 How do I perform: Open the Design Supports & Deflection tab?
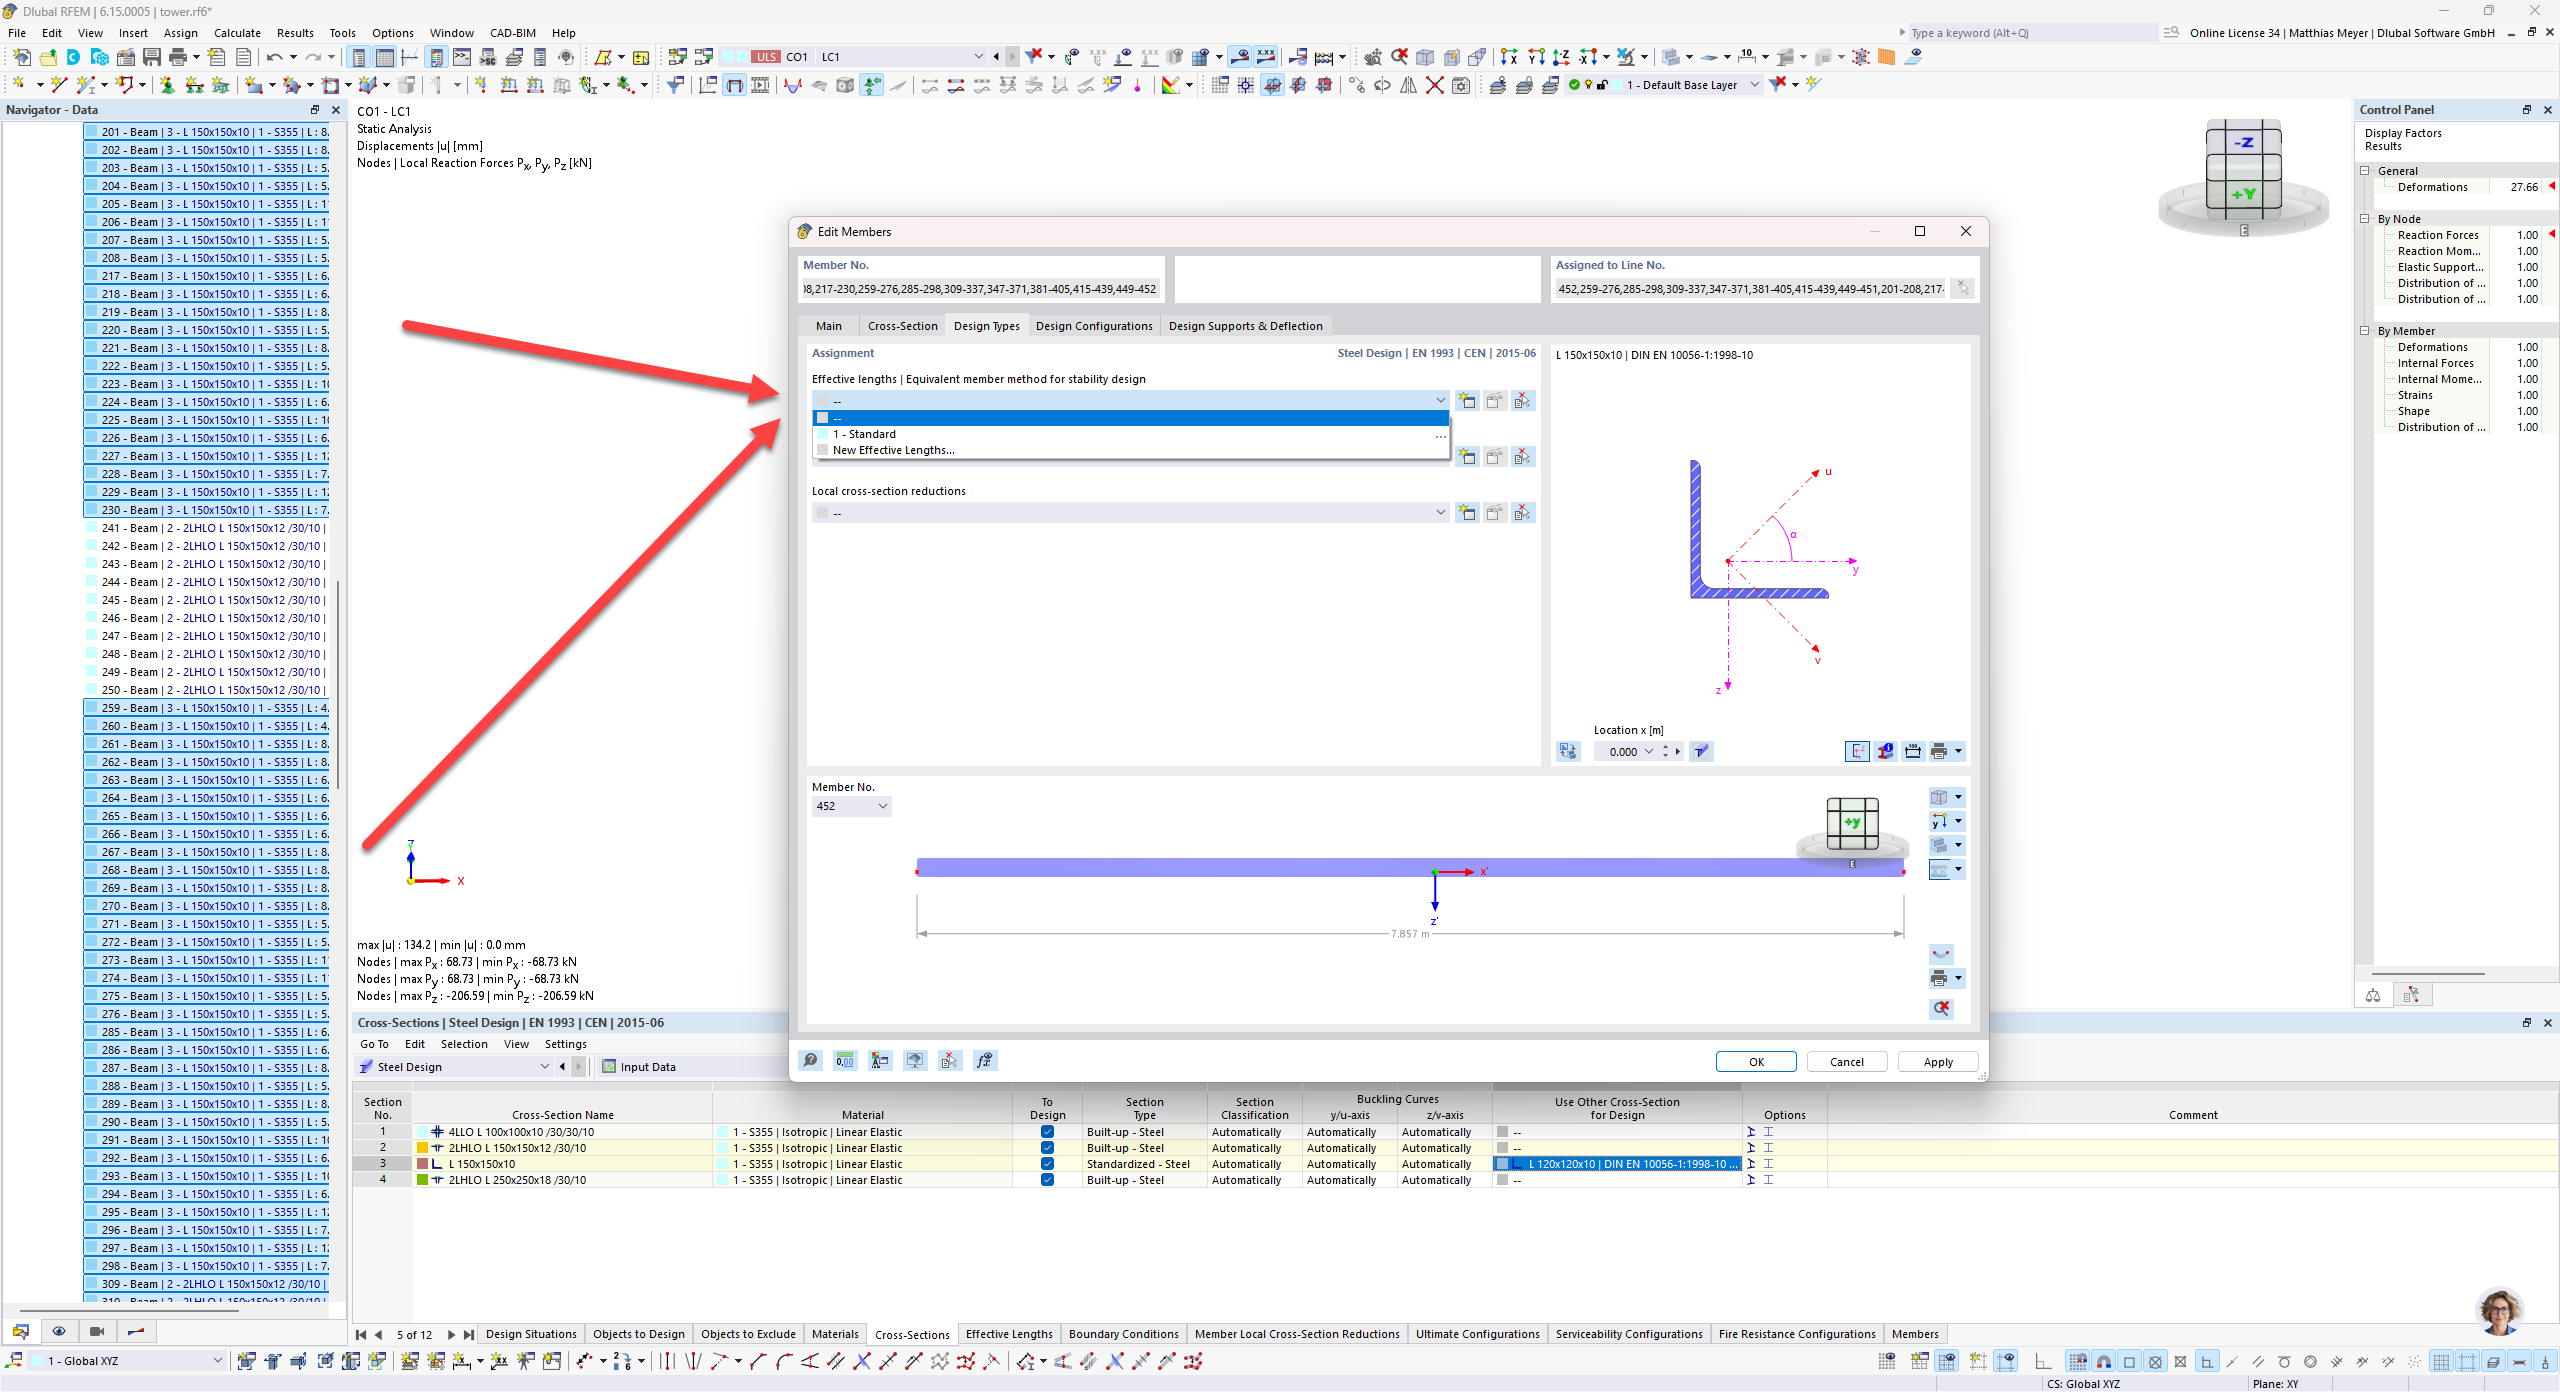coord(1246,326)
